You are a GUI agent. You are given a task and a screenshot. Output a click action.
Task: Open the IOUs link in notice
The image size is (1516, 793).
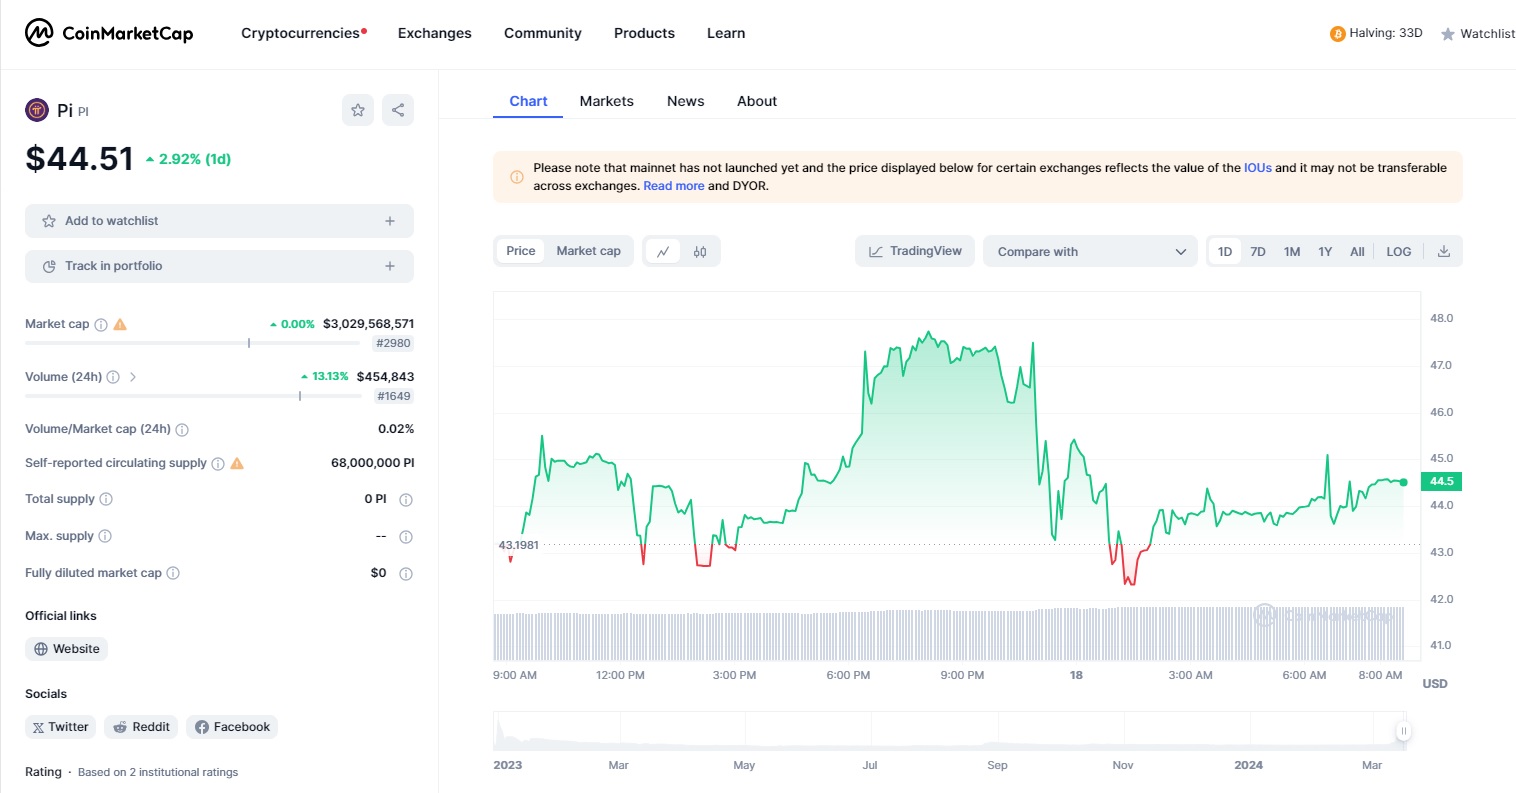pyautogui.click(x=1258, y=168)
